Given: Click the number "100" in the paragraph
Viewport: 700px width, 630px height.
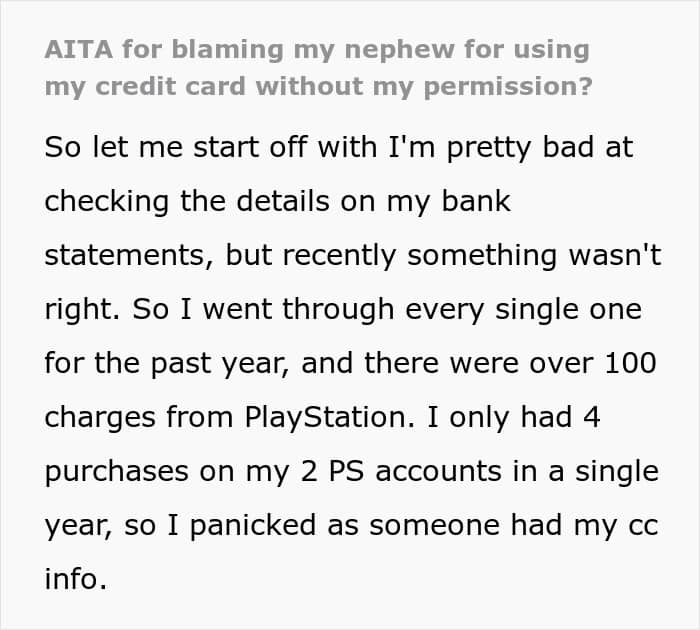Looking at the screenshot, I should pyautogui.click(x=630, y=363).
